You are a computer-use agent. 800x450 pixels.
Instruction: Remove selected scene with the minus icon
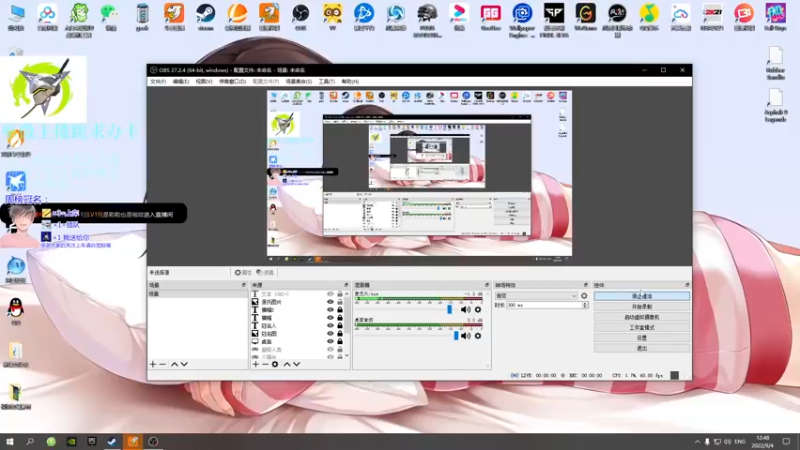click(x=163, y=364)
